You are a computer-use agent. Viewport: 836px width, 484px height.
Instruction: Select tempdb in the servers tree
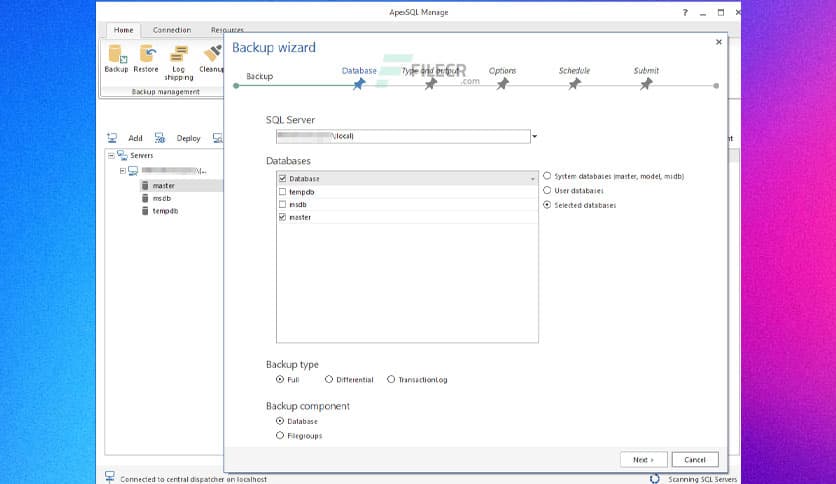click(x=165, y=211)
